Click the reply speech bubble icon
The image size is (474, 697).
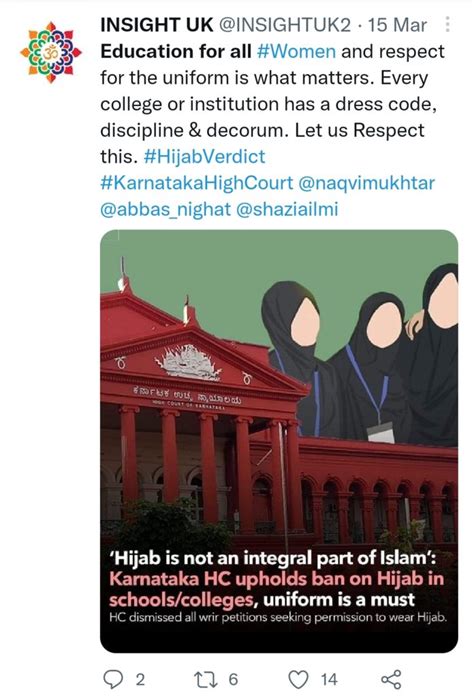(112, 679)
